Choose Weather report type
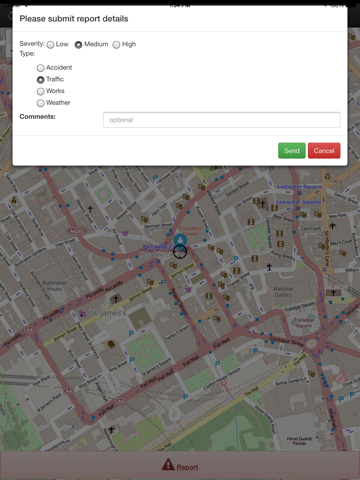Viewport: 360px width, 480px height. coord(40,103)
